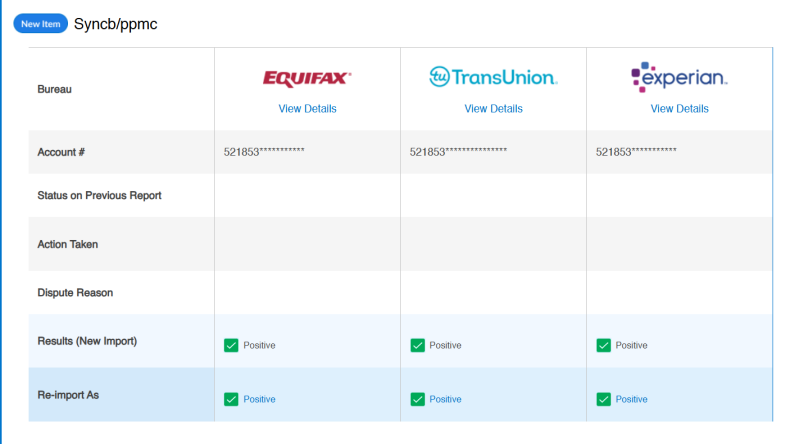
Task: Click the TransUnion logo
Action: coord(493,77)
